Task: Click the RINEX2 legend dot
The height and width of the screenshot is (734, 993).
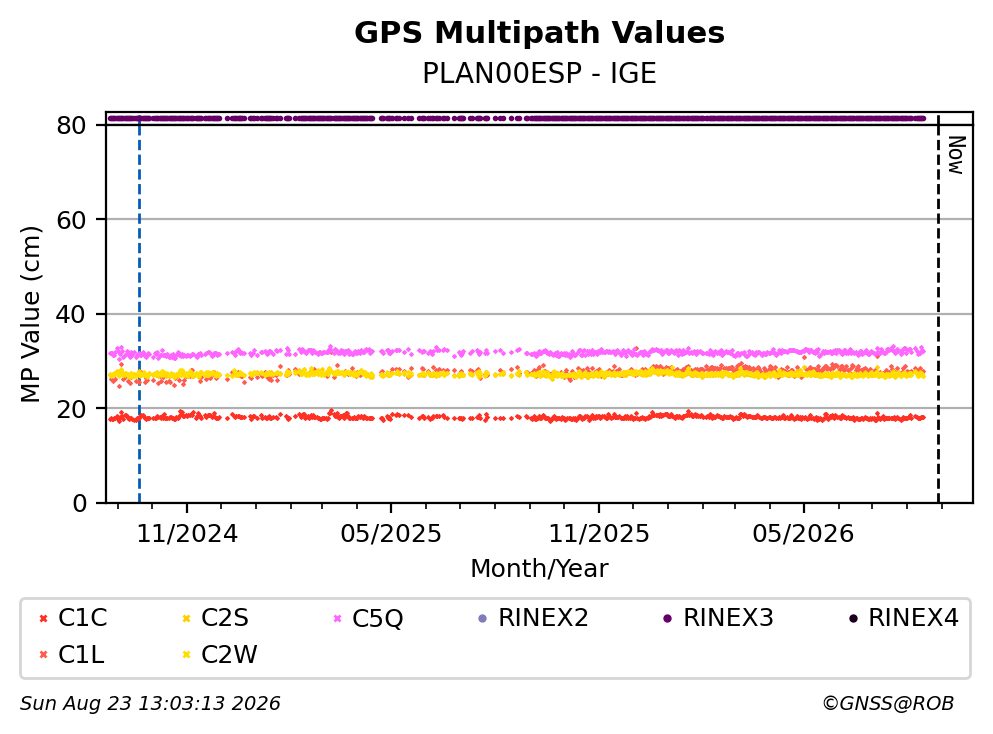Action: tap(483, 619)
